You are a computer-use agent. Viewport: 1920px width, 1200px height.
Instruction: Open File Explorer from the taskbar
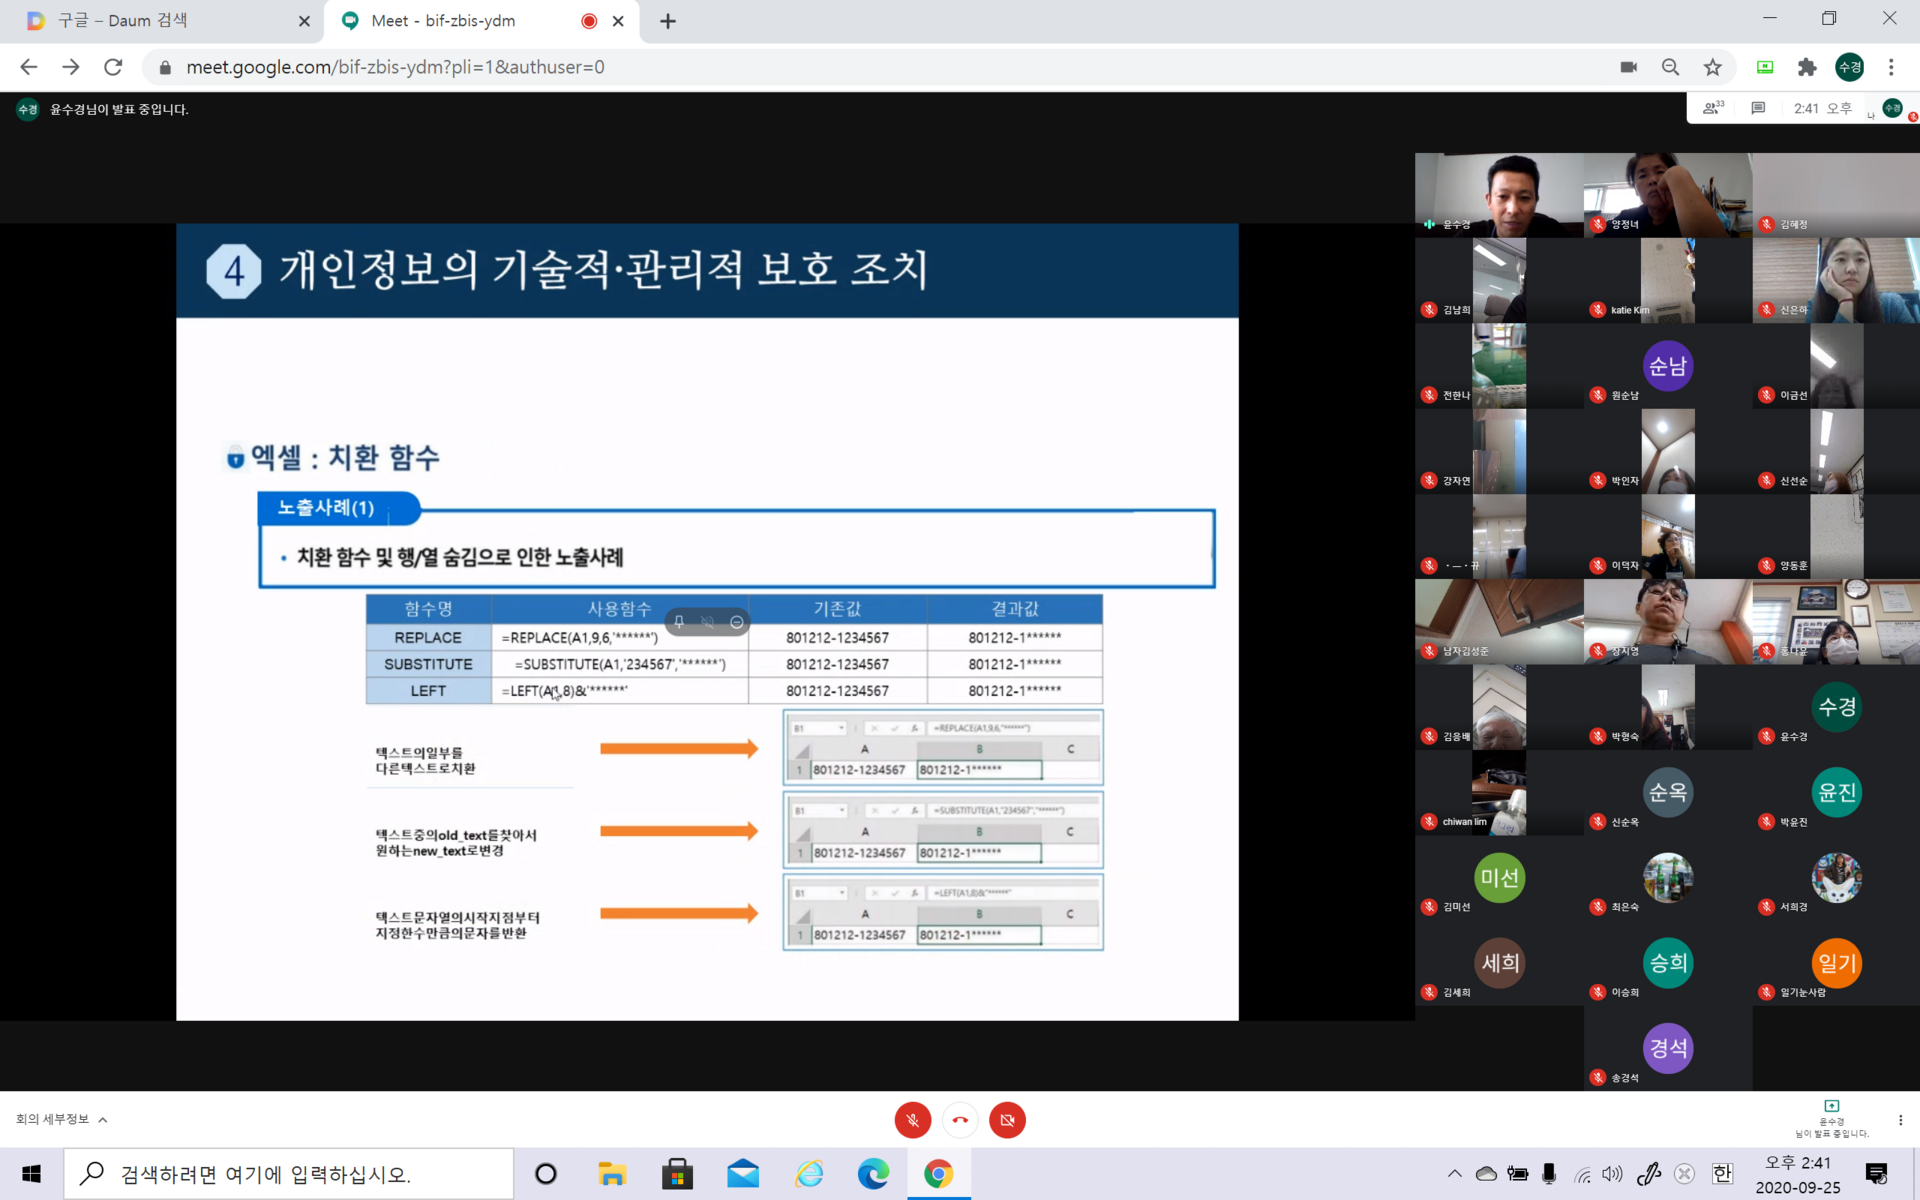coord(612,1173)
